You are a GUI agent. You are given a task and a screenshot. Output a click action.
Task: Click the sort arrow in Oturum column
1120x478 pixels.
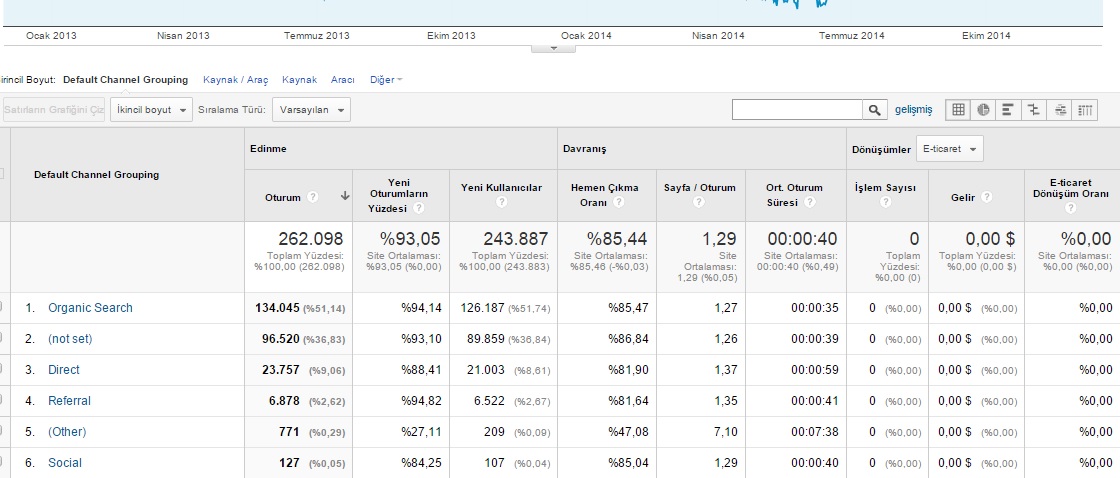(x=345, y=197)
